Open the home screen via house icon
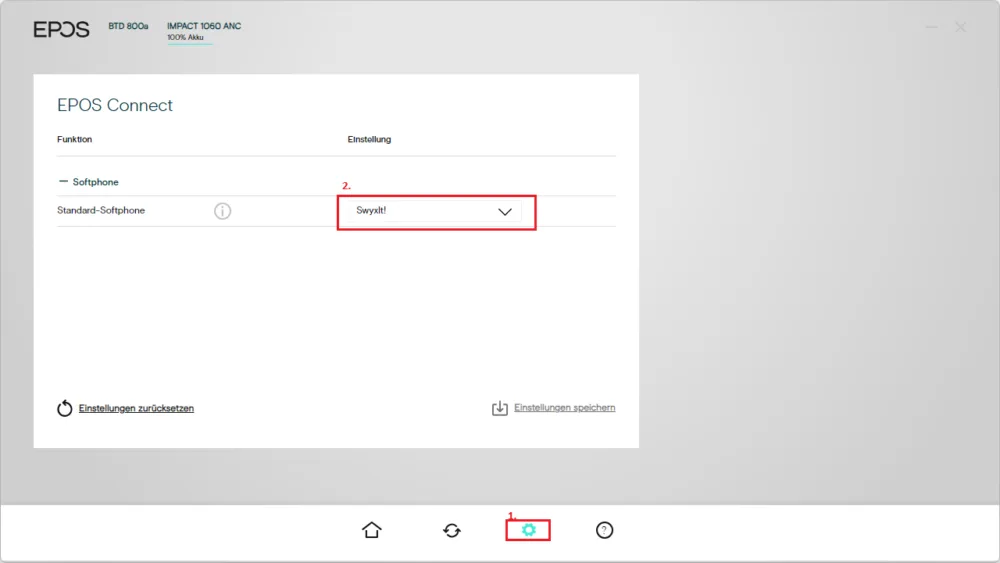Viewport: 1000px width, 563px height. 372,530
